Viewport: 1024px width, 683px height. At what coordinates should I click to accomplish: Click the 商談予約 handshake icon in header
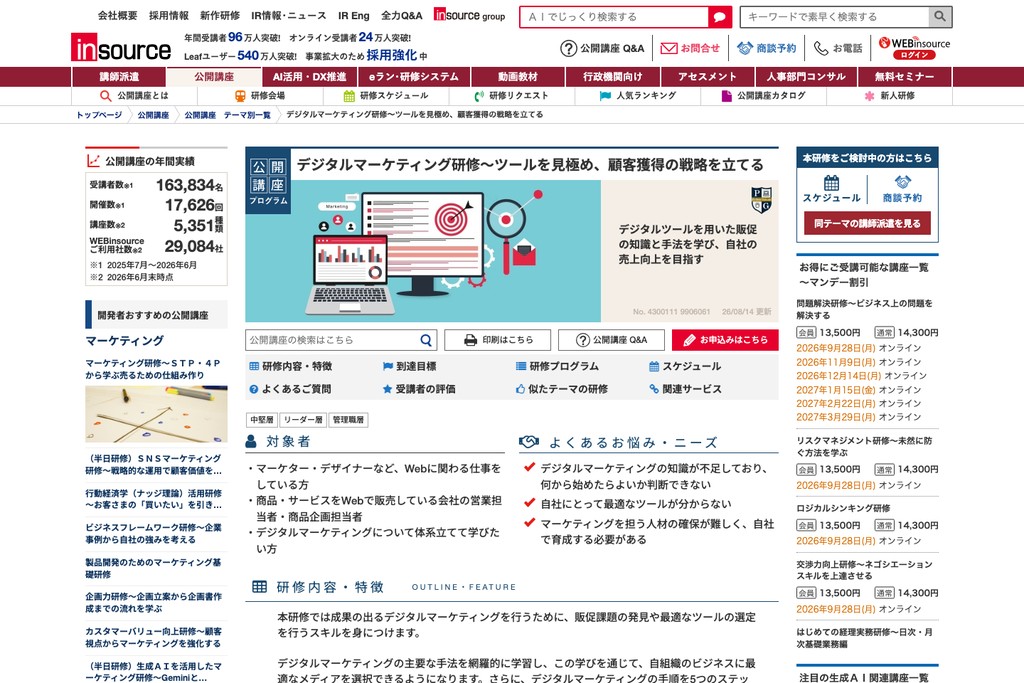pos(744,48)
